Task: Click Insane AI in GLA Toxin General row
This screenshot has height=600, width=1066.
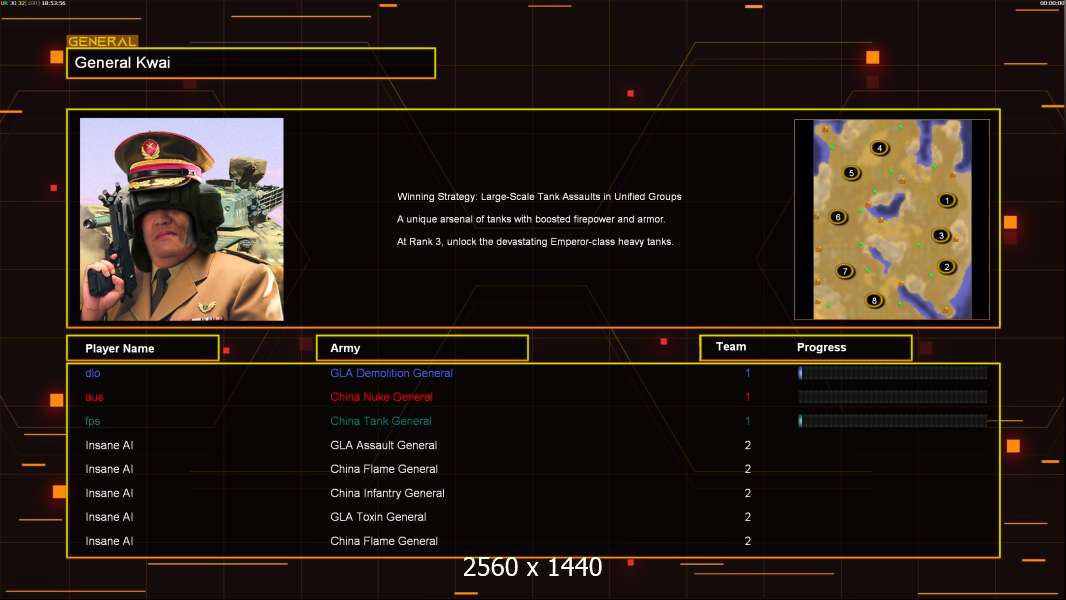Action: point(109,517)
